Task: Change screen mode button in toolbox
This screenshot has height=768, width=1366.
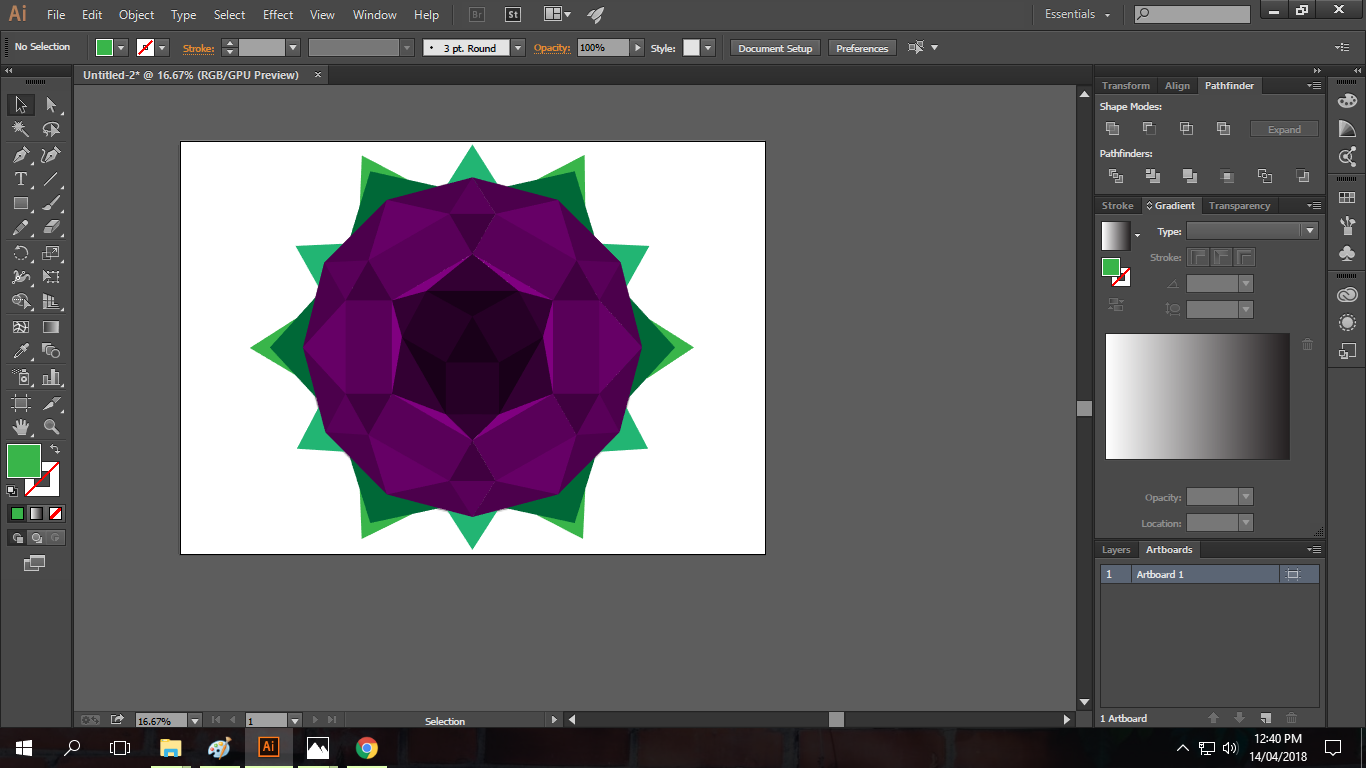Action: pos(35,564)
